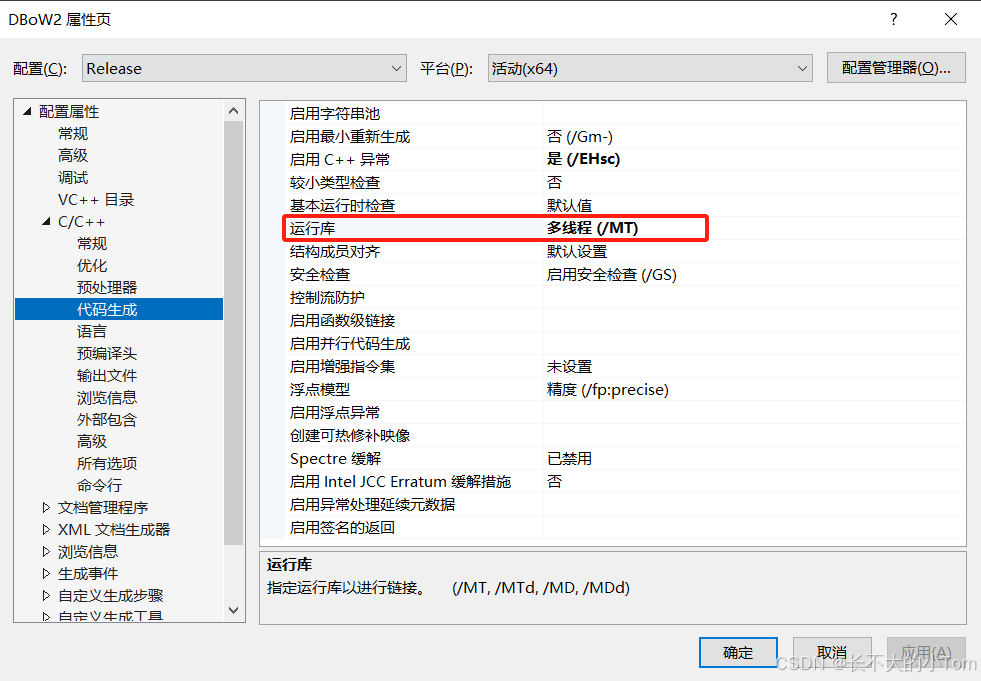This screenshot has height=681, width=981.
Task: Select the 较小类型检查 property
Action: coord(335,183)
